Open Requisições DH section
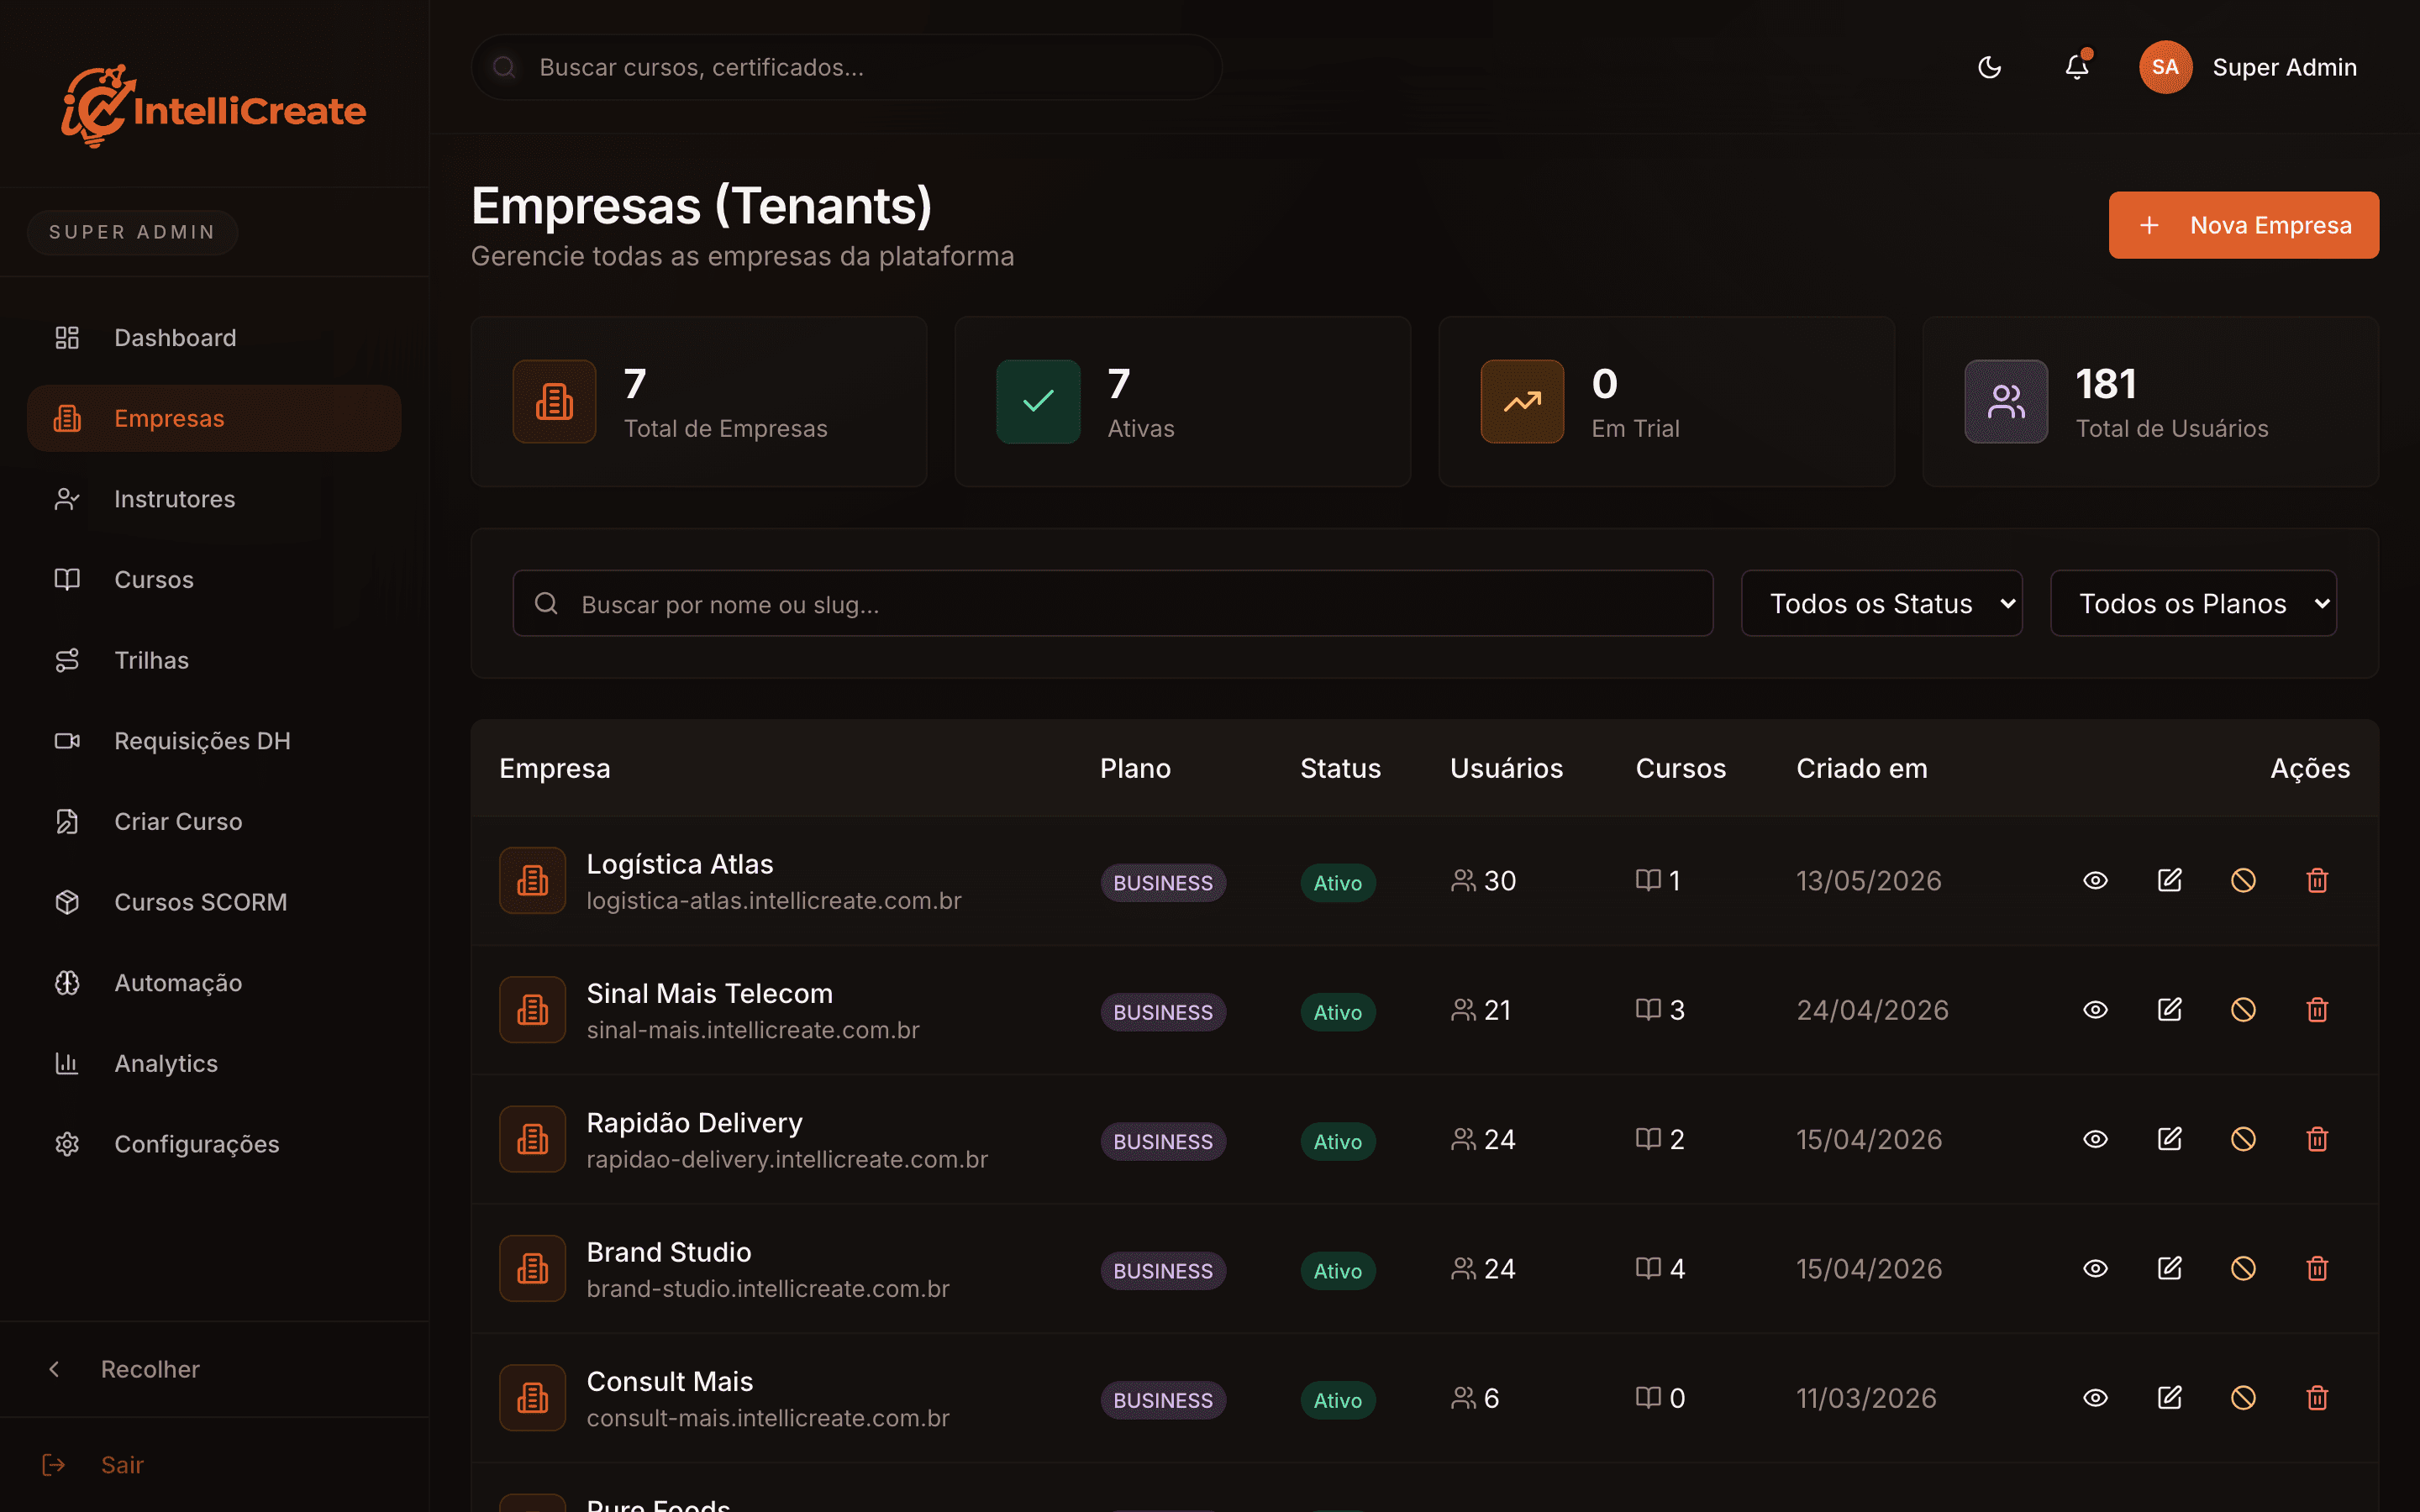 [214, 741]
